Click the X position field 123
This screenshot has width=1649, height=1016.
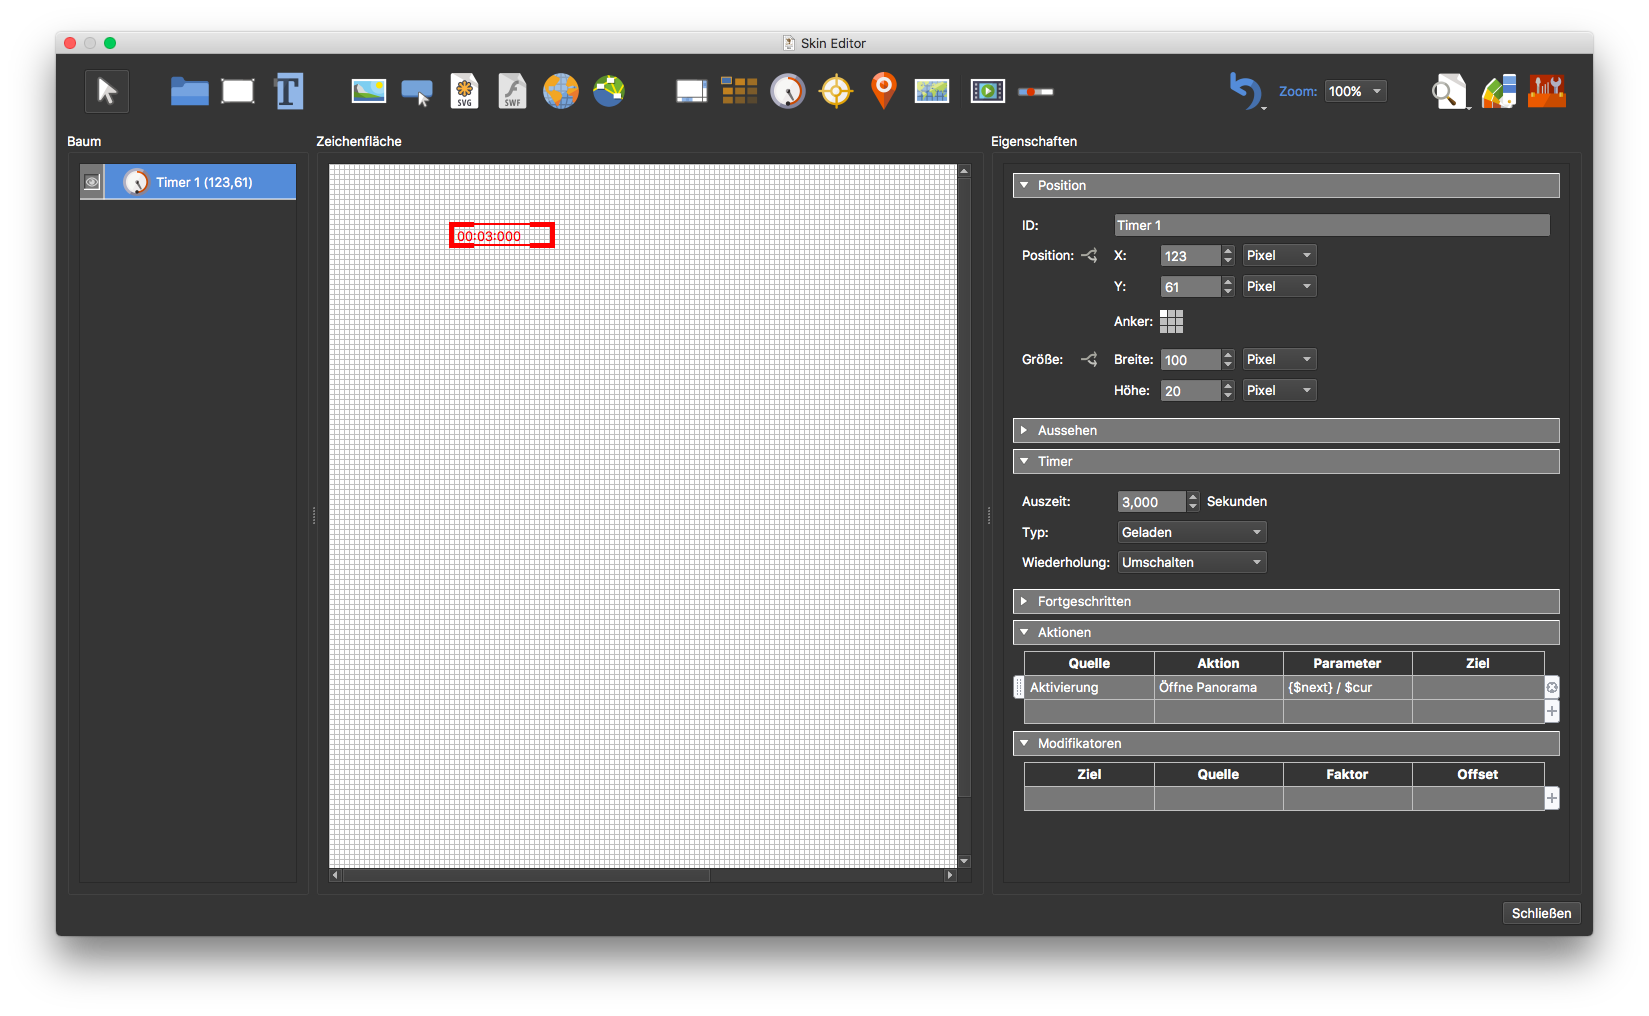[1190, 256]
